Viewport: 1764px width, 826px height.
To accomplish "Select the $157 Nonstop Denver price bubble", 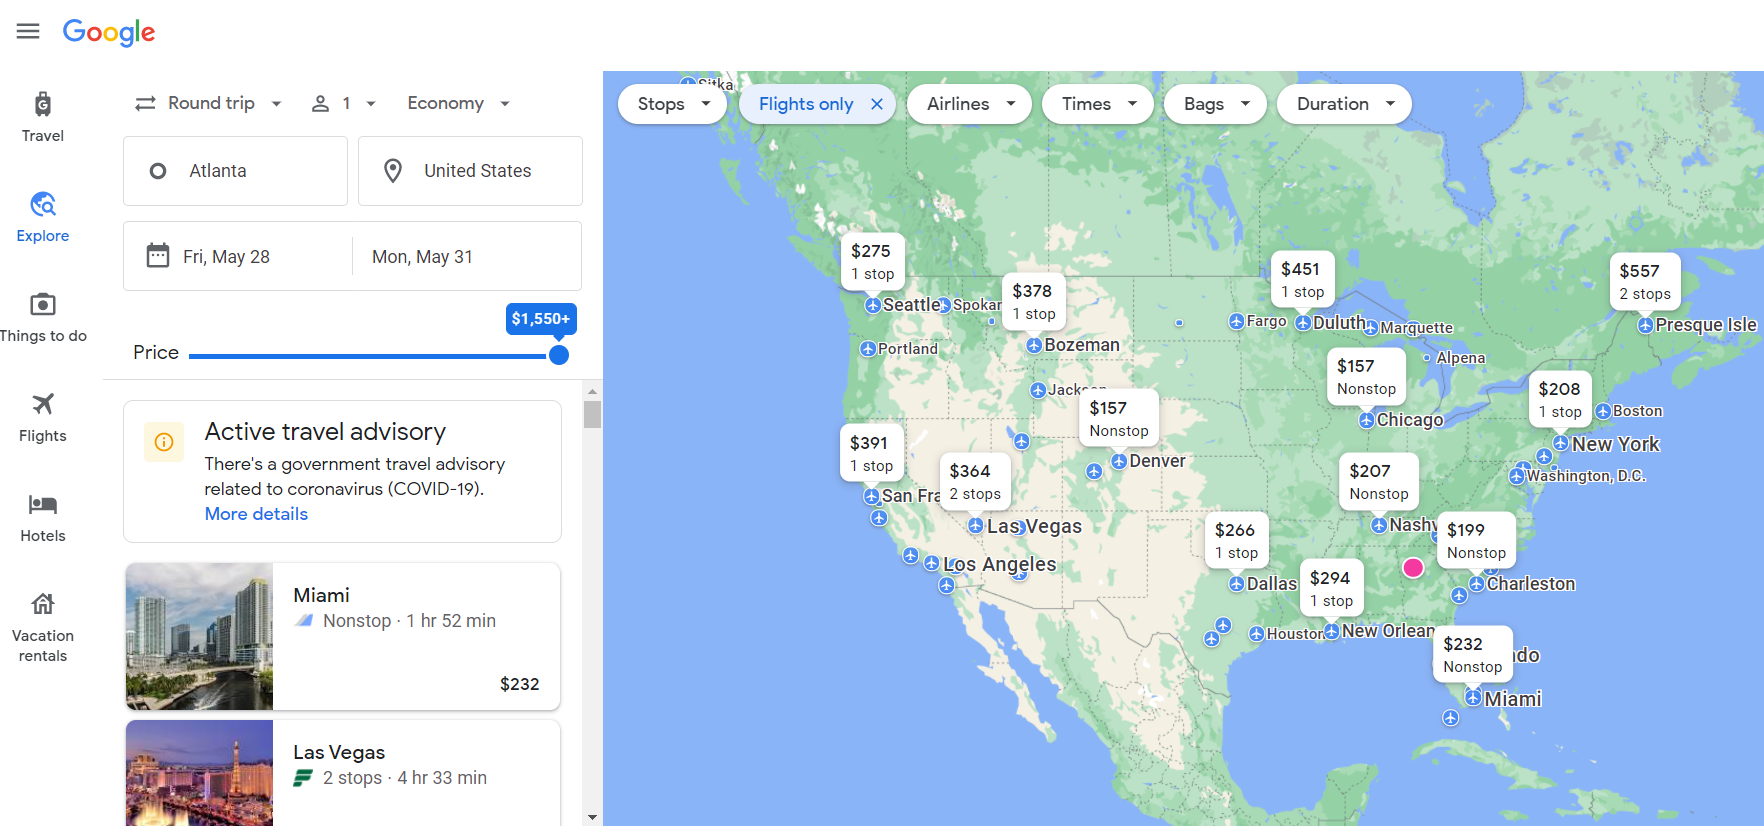I will pyautogui.click(x=1118, y=418).
